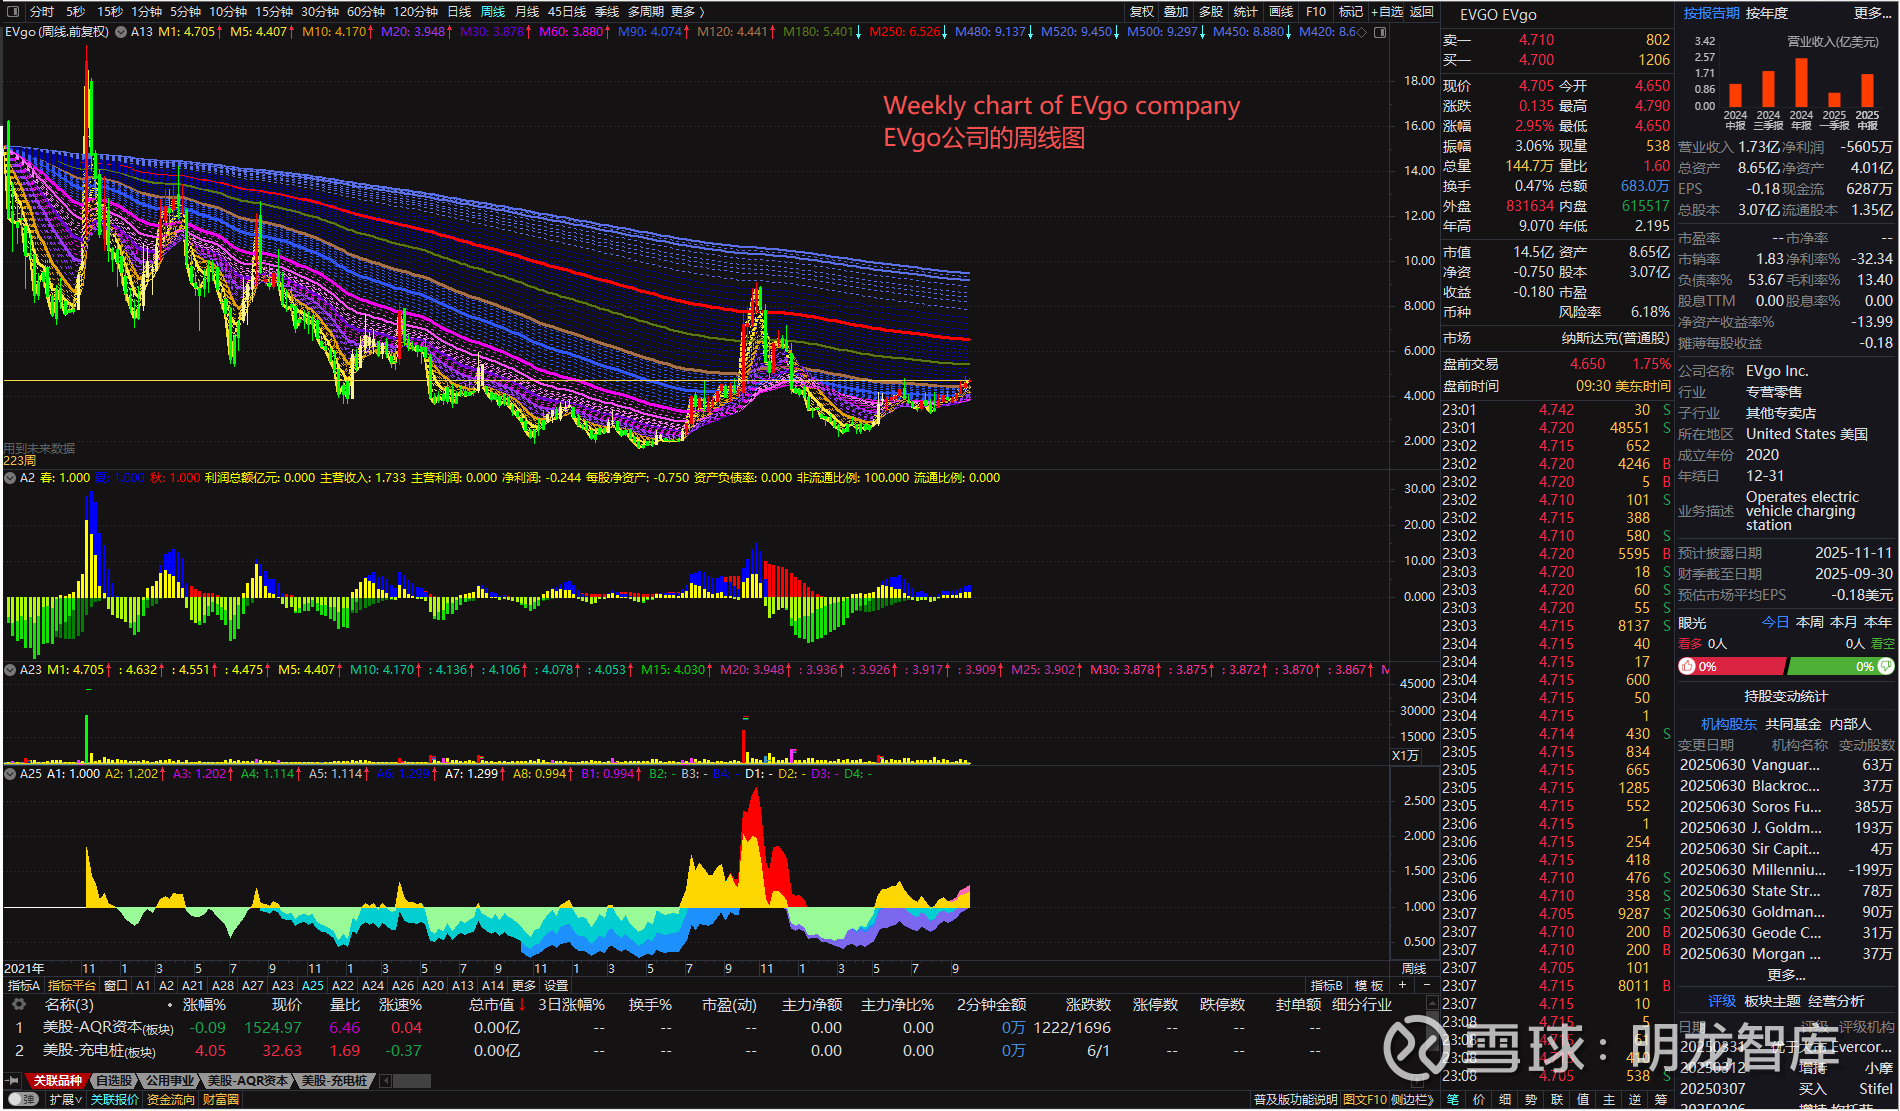
Task: Click the scroll-up arrow of the list
Action: point(1430,1004)
